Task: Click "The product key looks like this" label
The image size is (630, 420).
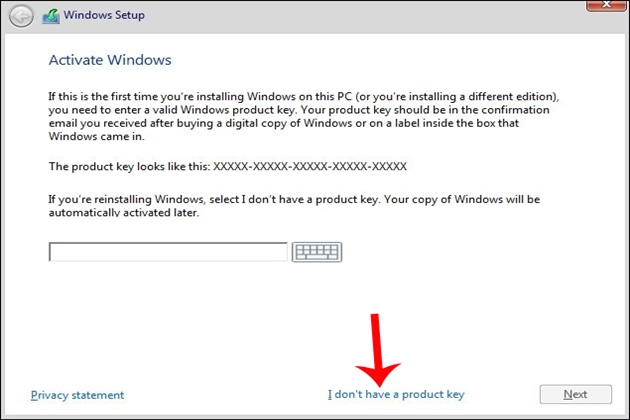Action: click(130, 166)
